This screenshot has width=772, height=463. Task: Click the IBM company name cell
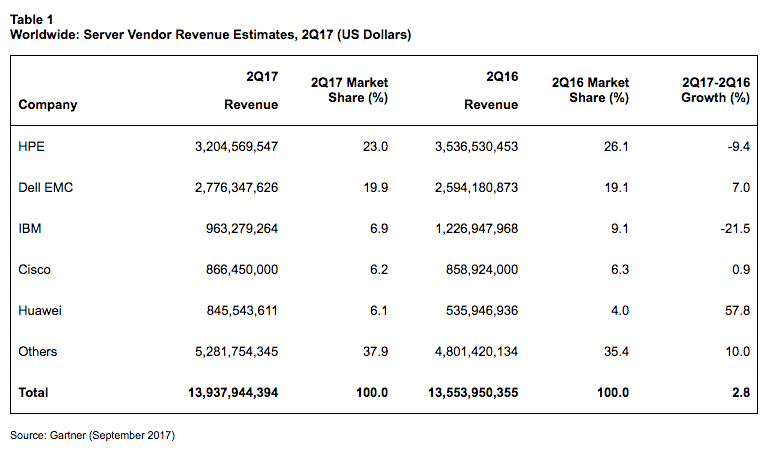point(29,228)
